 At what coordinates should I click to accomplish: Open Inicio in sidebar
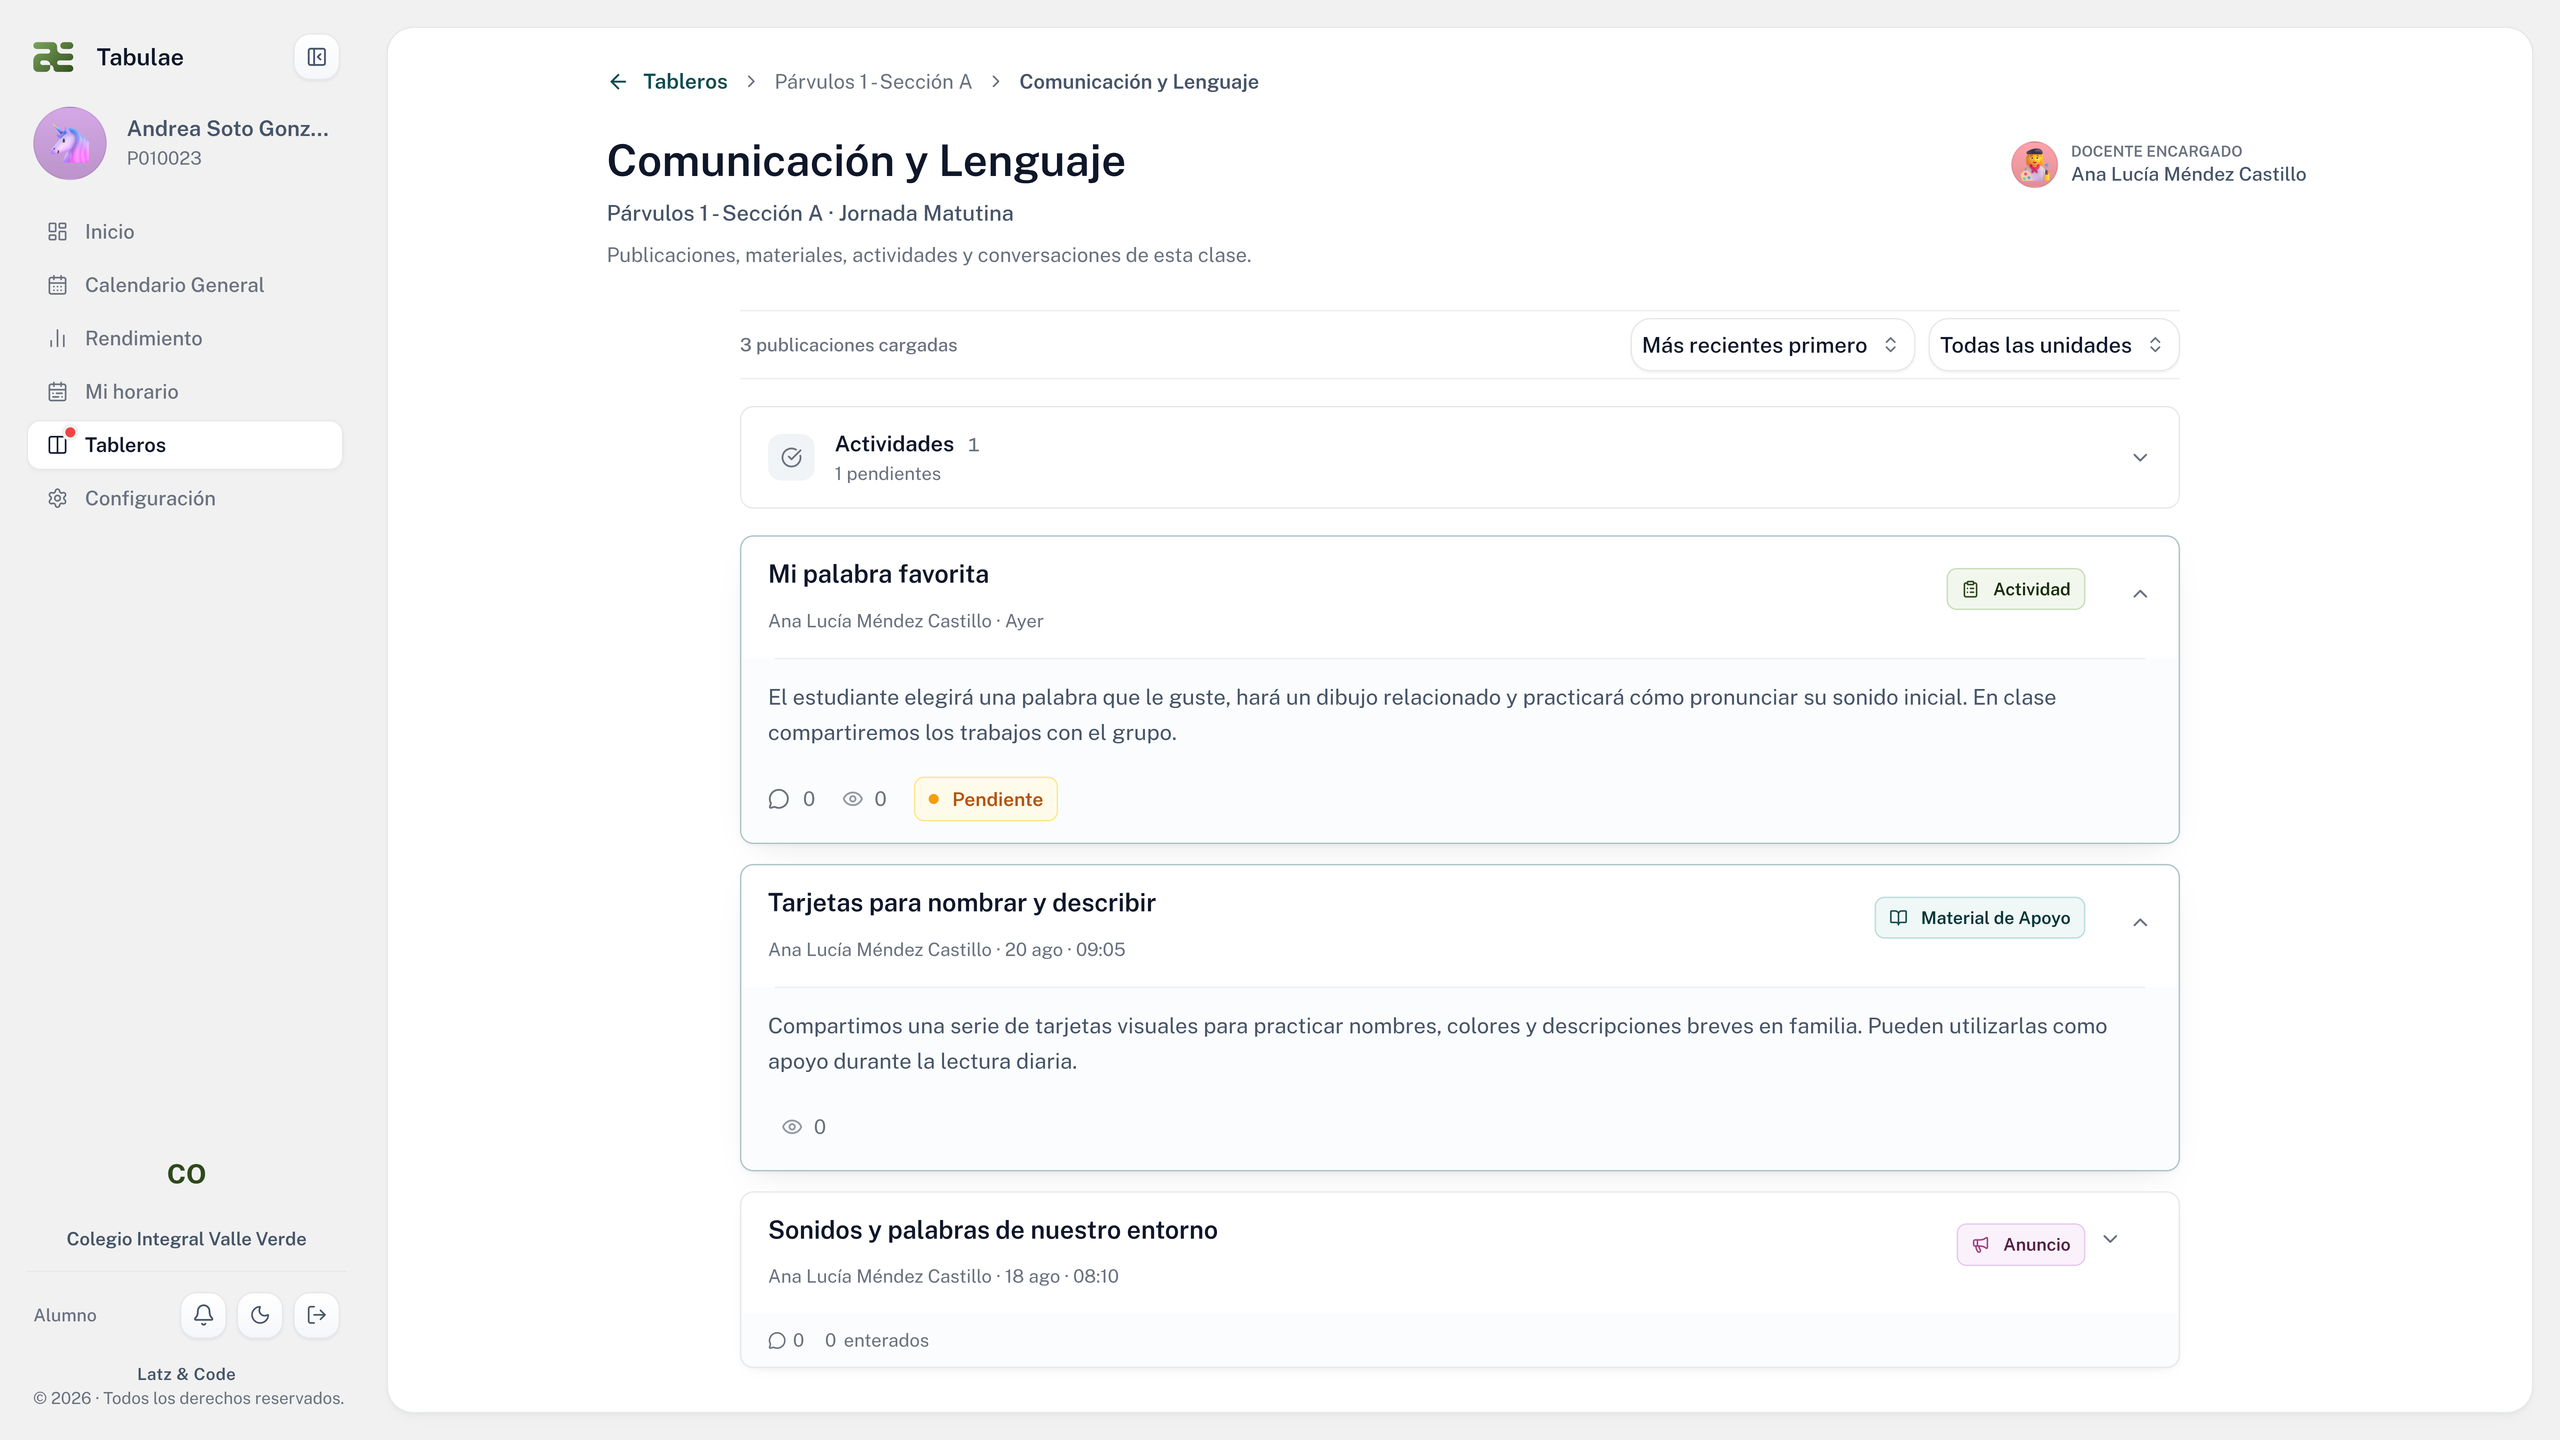pyautogui.click(x=185, y=231)
